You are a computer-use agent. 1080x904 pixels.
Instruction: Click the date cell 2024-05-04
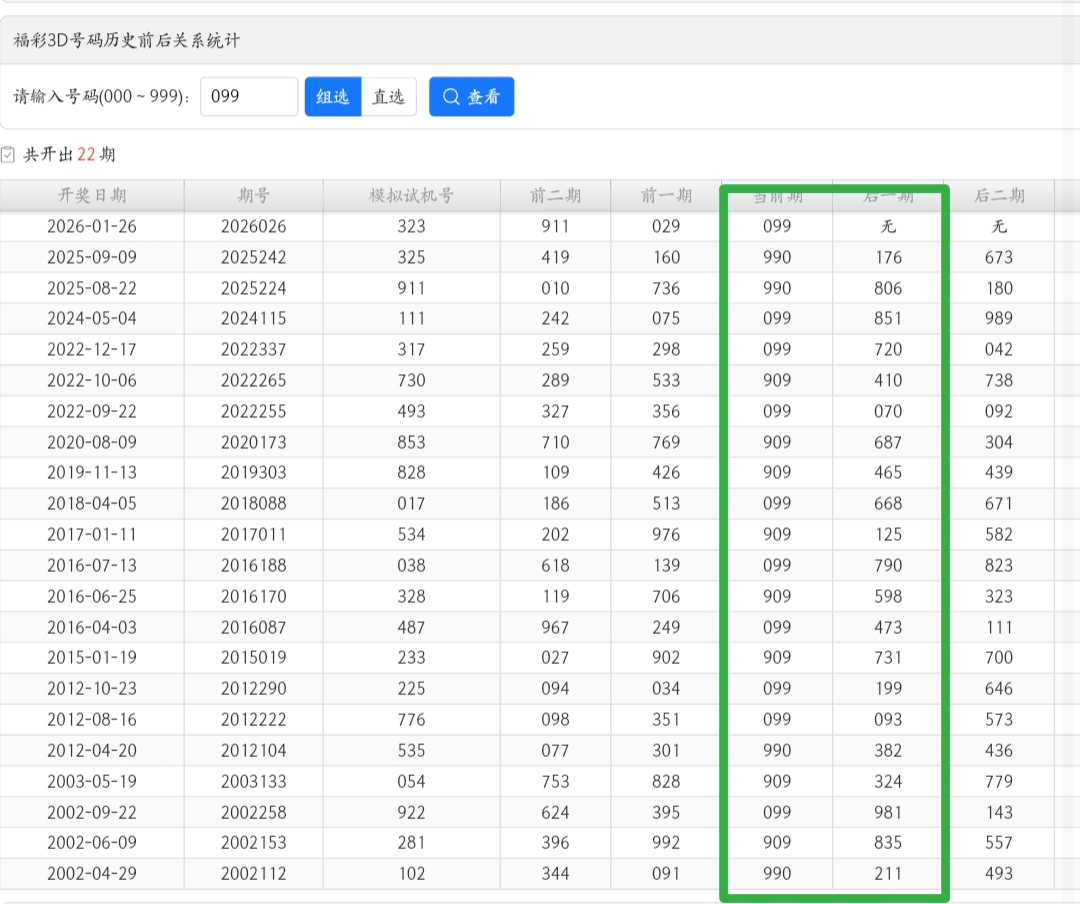[x=92, y=319]
